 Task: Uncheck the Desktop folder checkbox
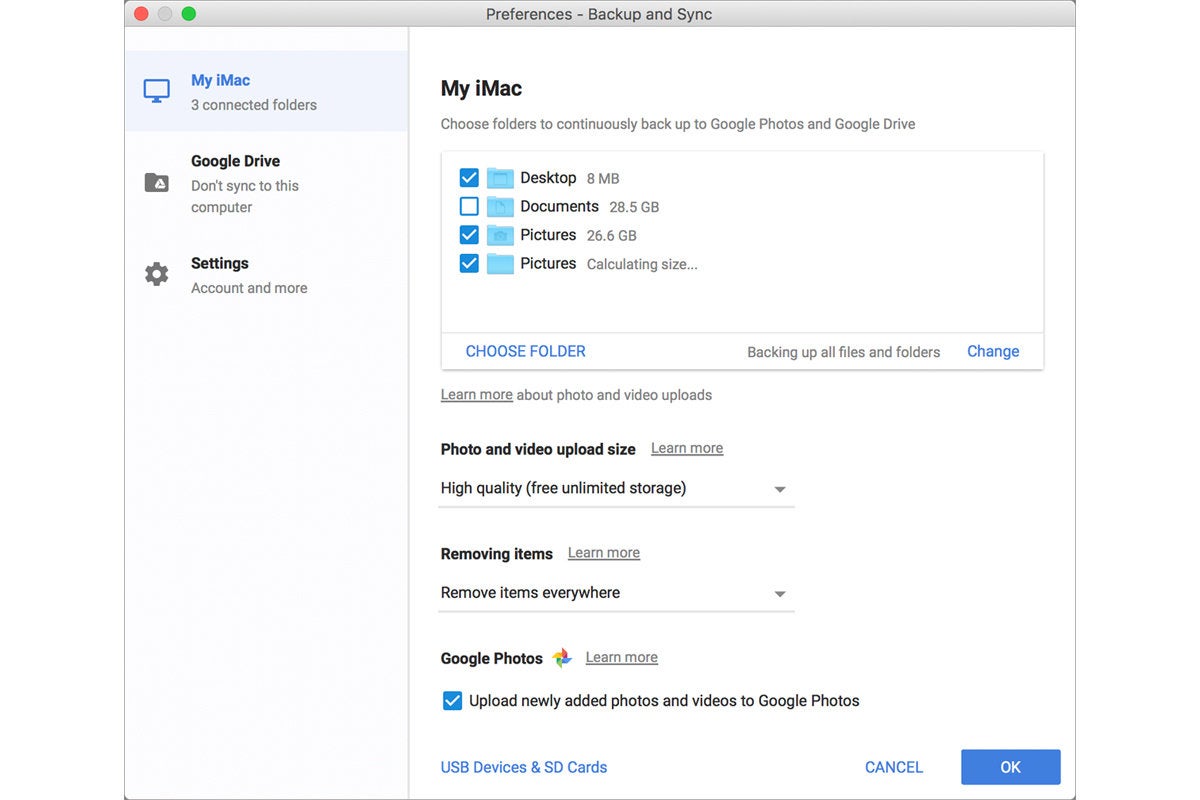point(469,178)
